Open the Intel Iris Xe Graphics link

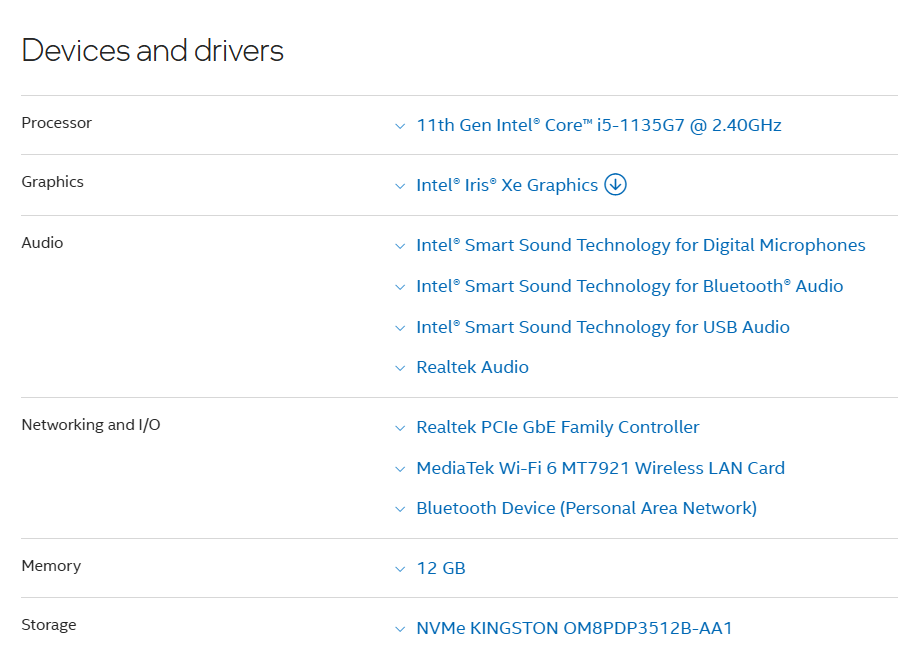click(x=506, y=185)
